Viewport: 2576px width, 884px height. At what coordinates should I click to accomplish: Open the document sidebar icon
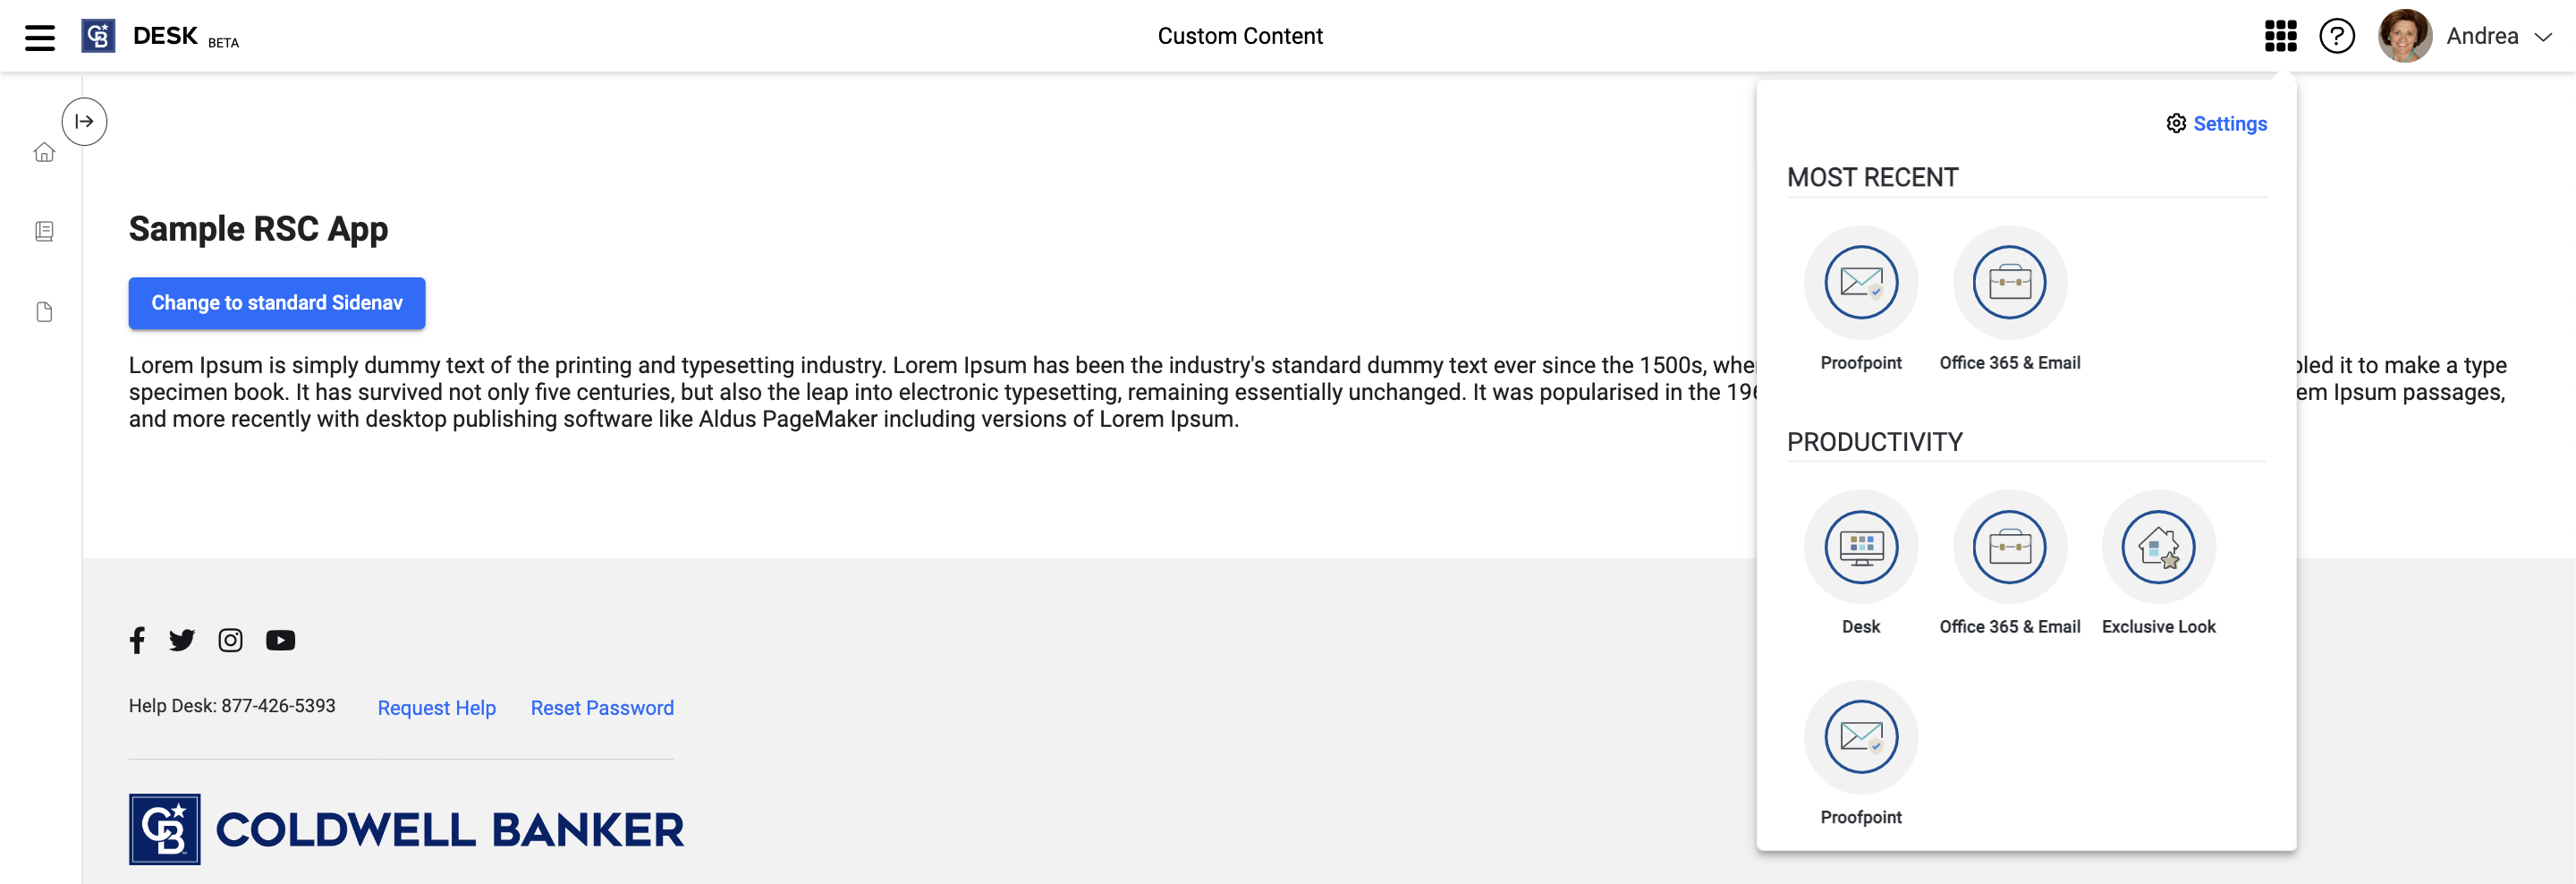(x=44, y=312)
